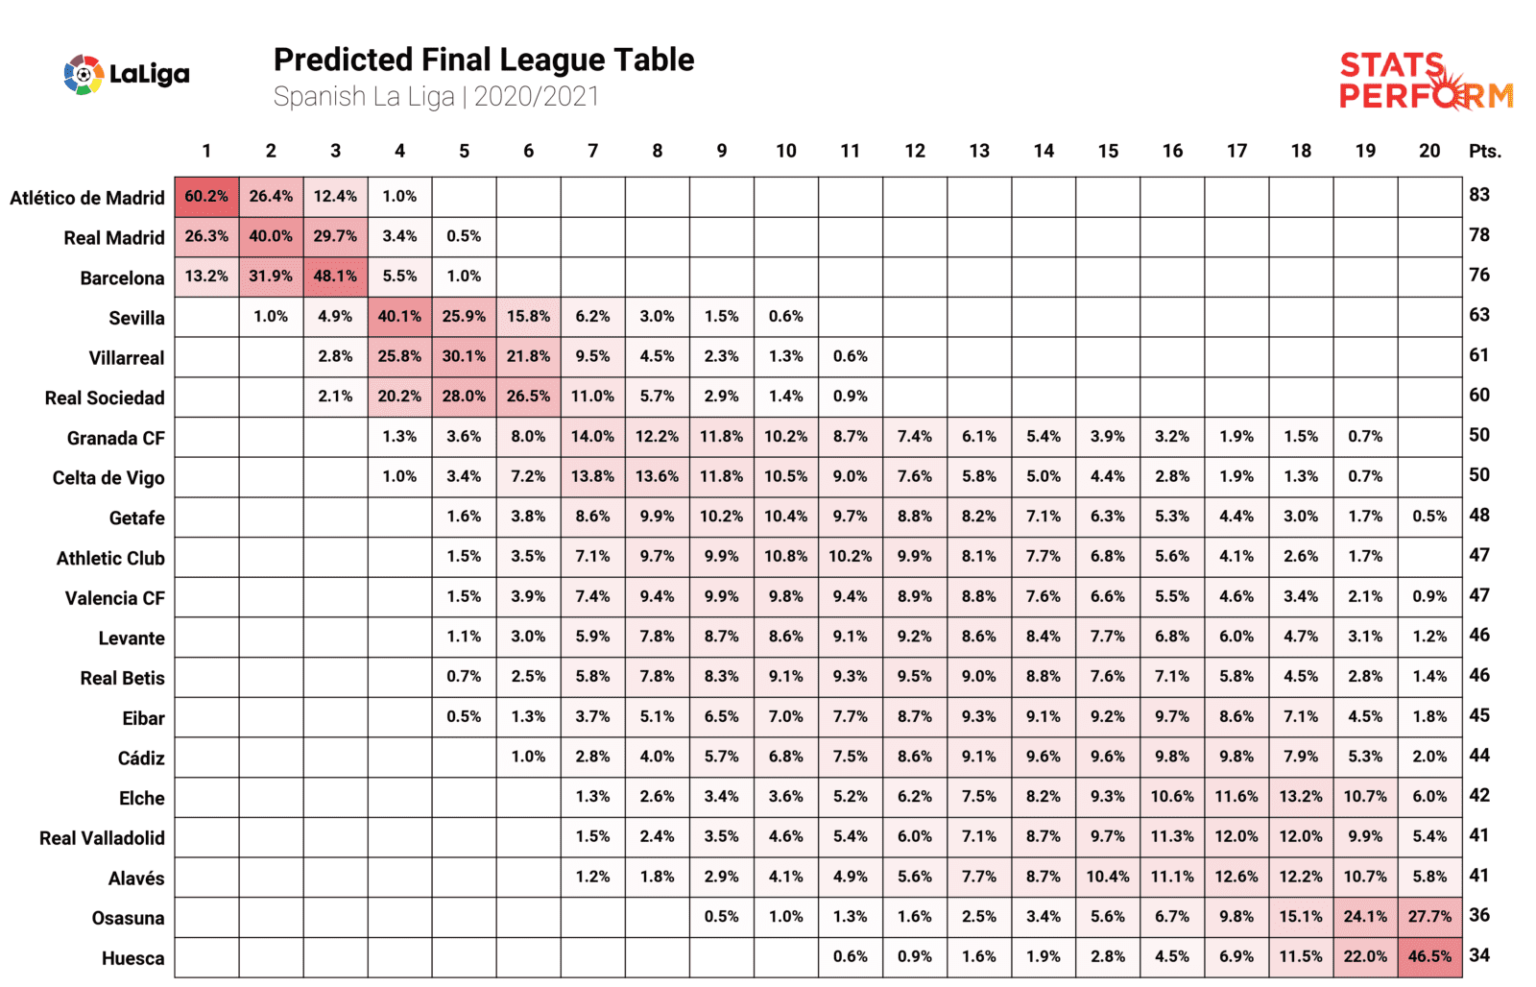The width and height of the screenshot is (1536, 987).
Task: Select Osasuna's 27.7% cell
Action: point(1429,917)
